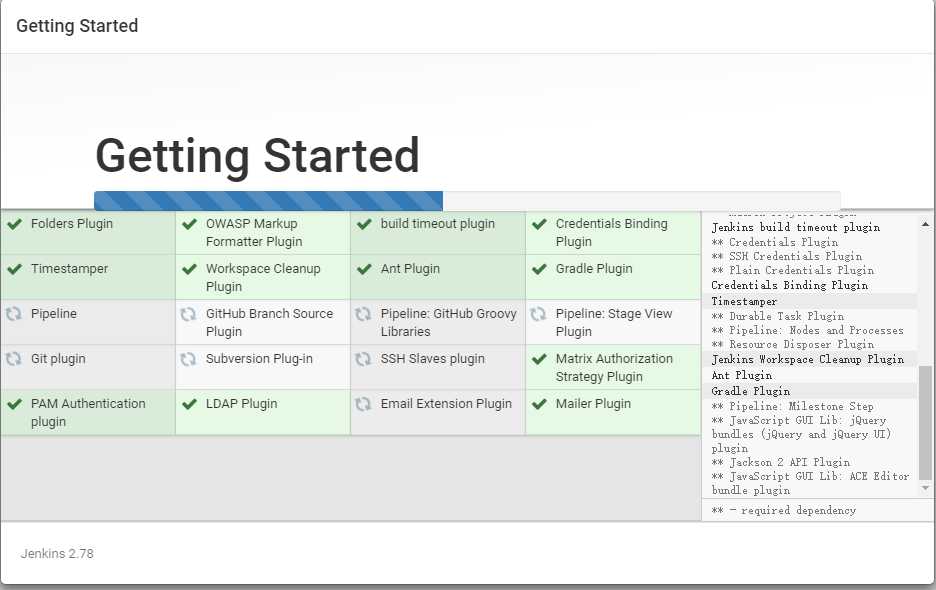Click the Matrix Authorization Strategy checkmark icon
The height and width of the screenshot is (590, 936).
tap(539, 359)
